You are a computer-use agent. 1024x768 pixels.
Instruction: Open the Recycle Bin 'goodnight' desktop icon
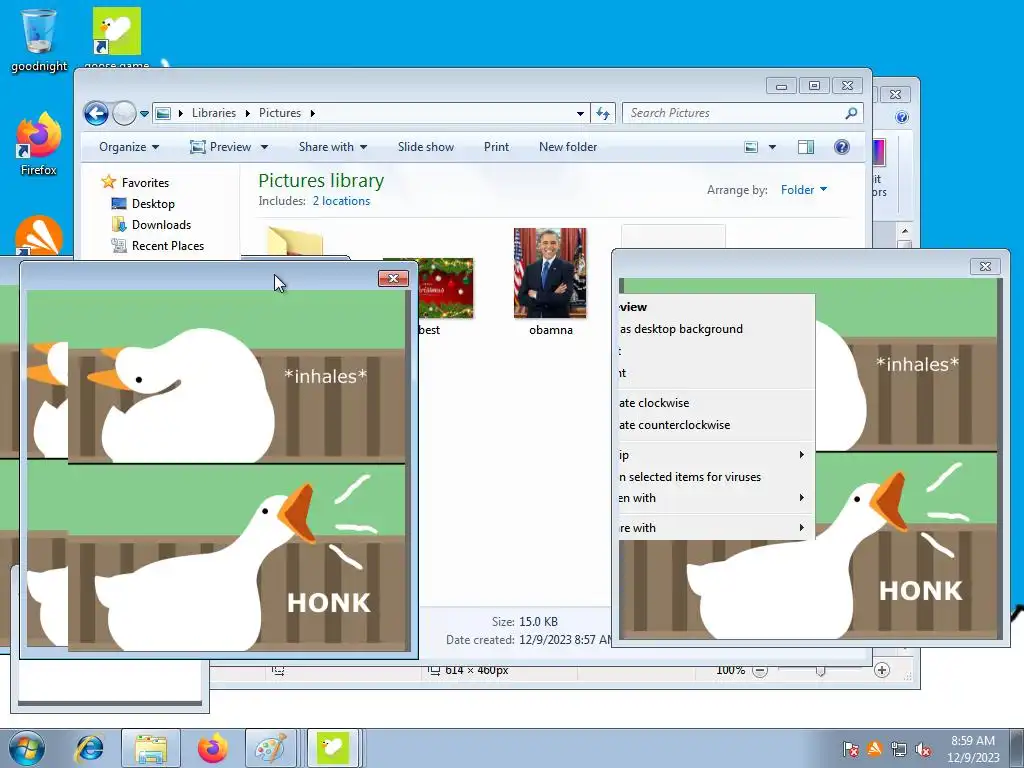click(39, 39)
